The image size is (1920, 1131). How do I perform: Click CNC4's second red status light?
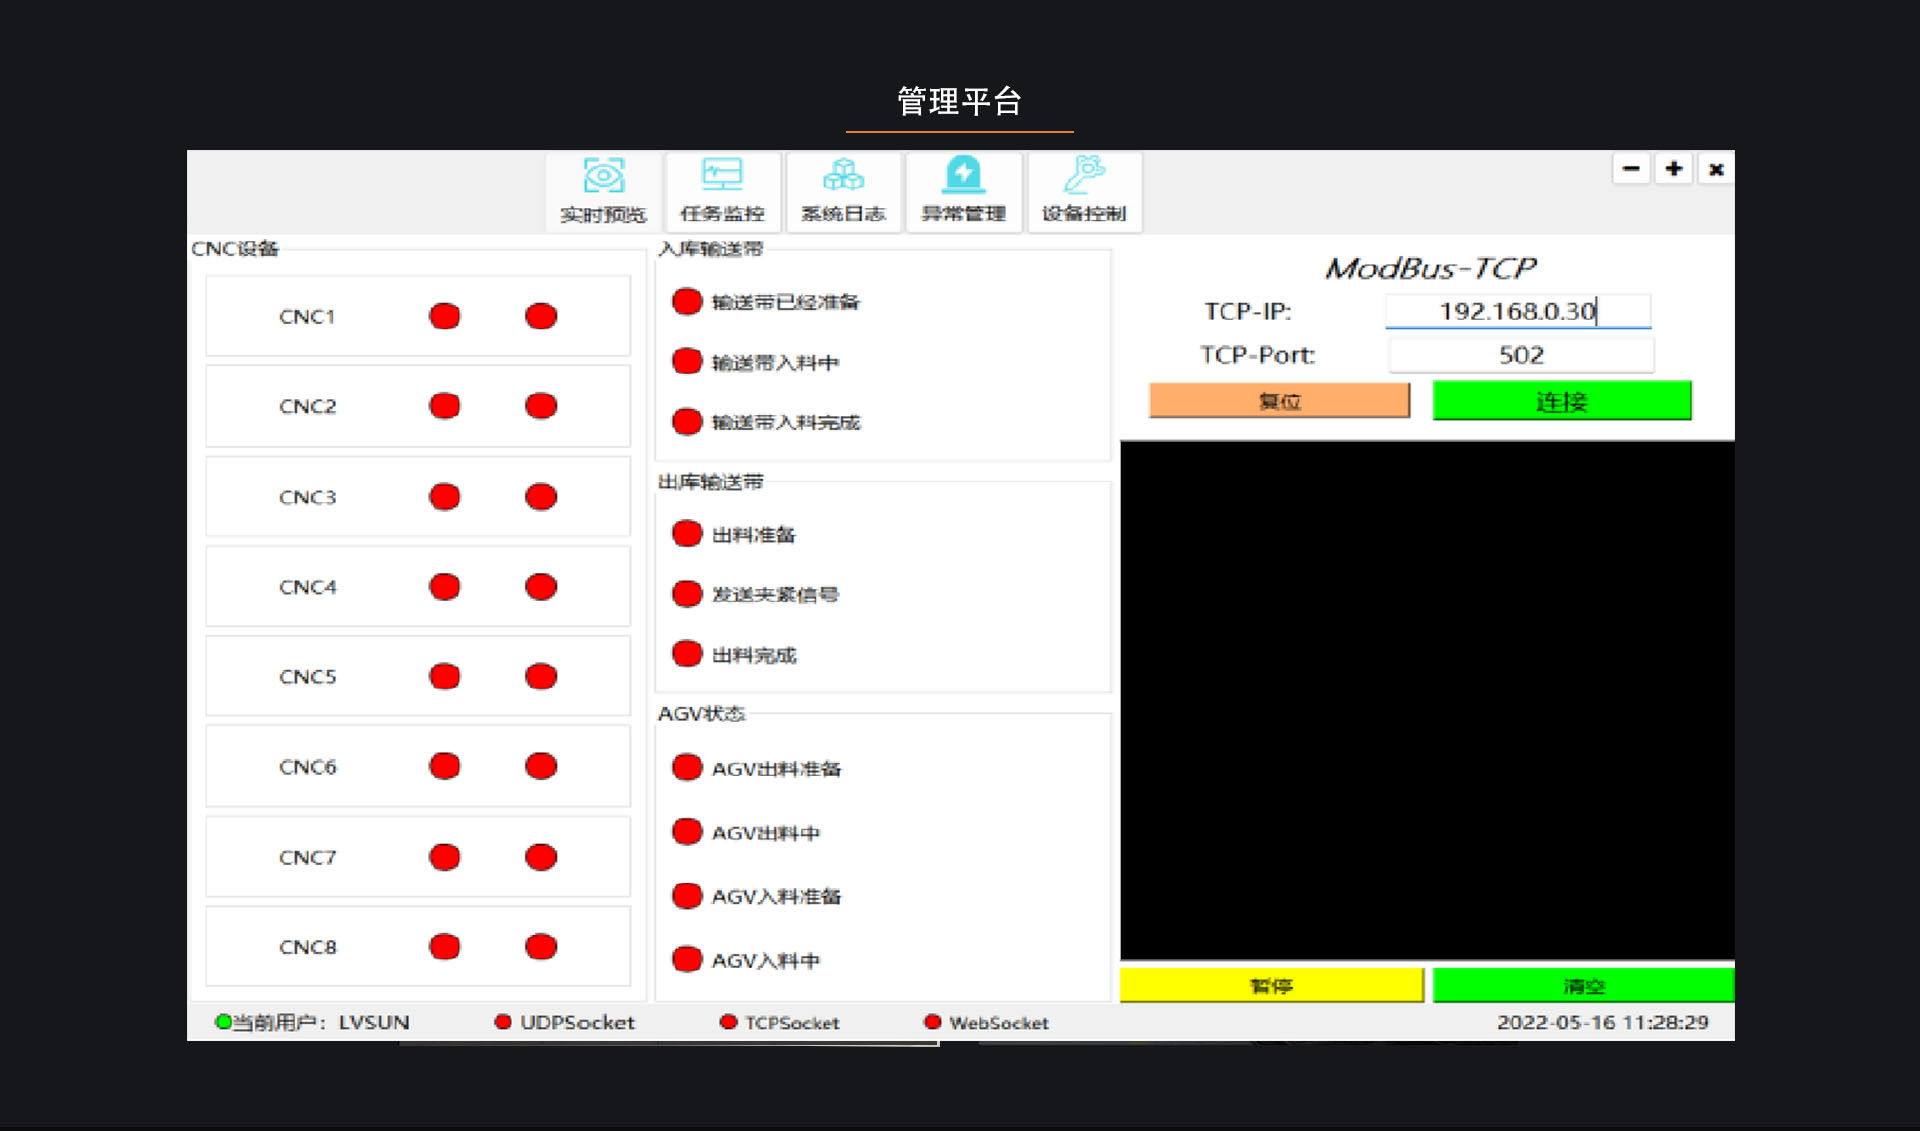coord(540,587)
